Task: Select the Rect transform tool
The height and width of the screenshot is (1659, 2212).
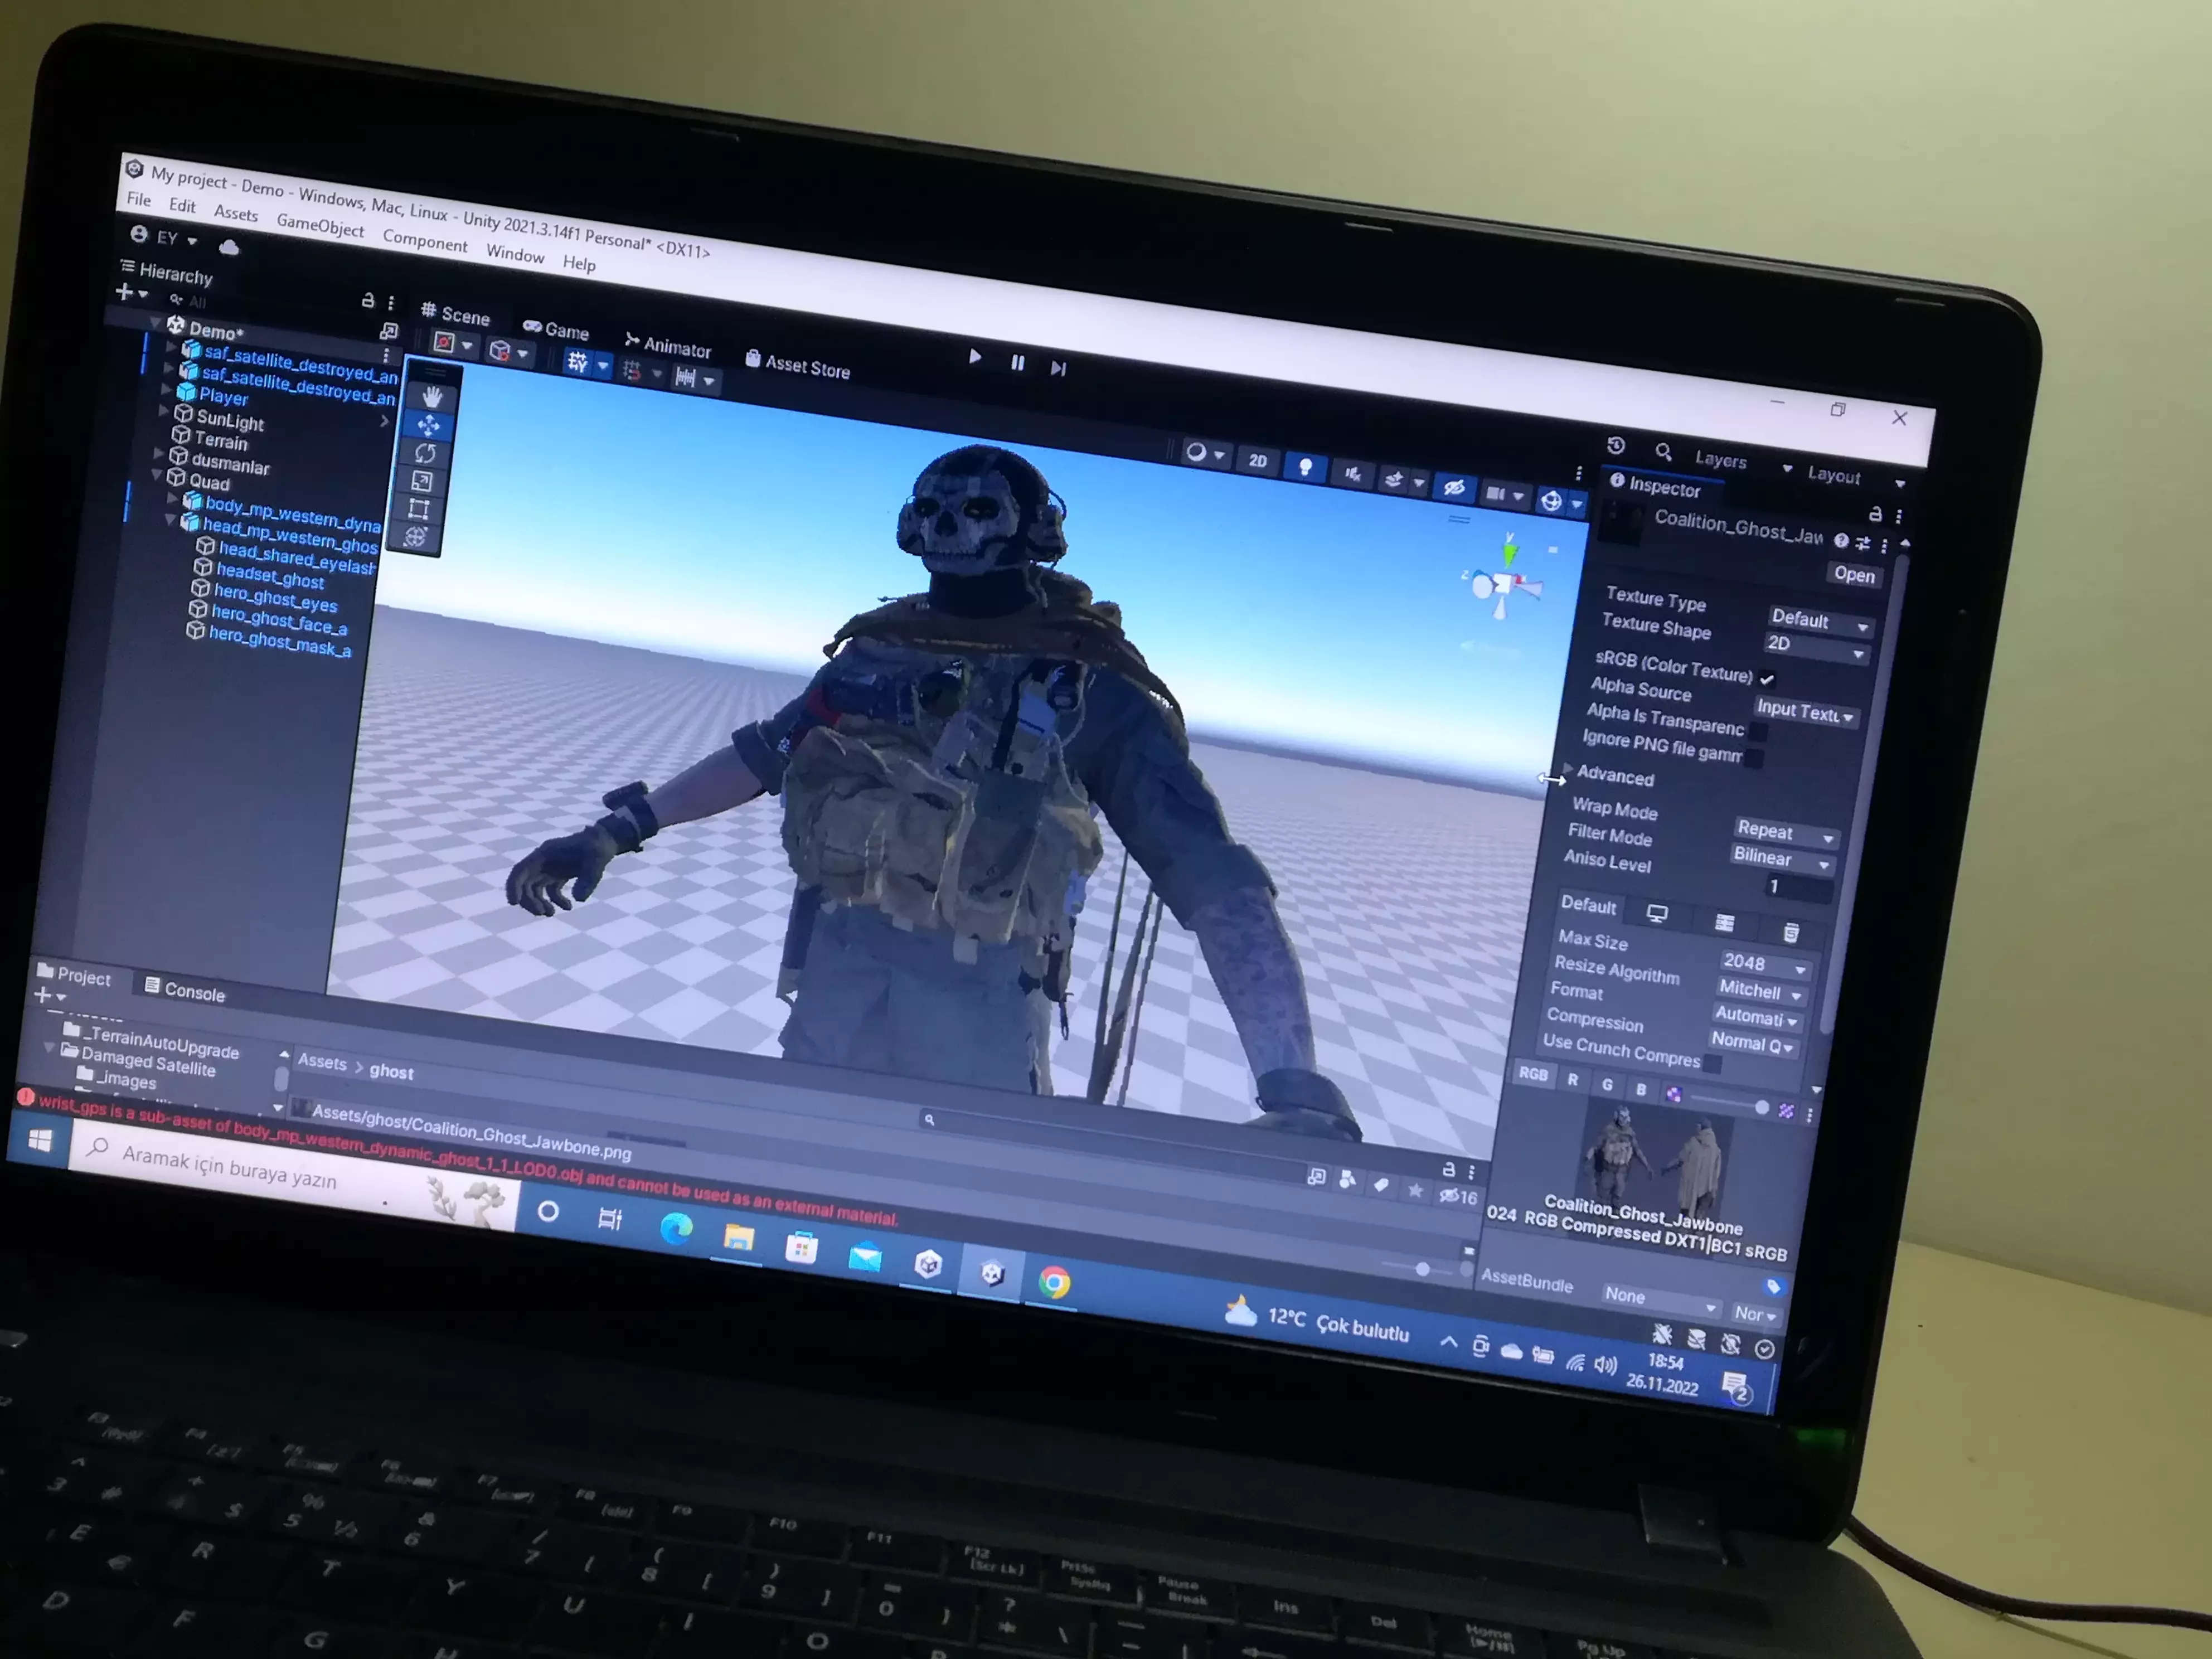Action: [418, 508]
